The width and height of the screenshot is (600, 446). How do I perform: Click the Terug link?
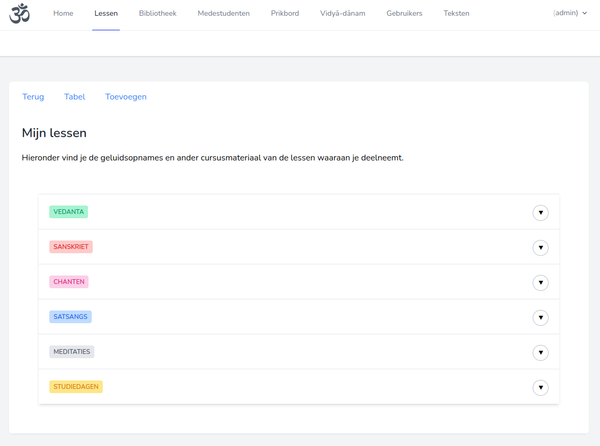click(x=33, y=97)
